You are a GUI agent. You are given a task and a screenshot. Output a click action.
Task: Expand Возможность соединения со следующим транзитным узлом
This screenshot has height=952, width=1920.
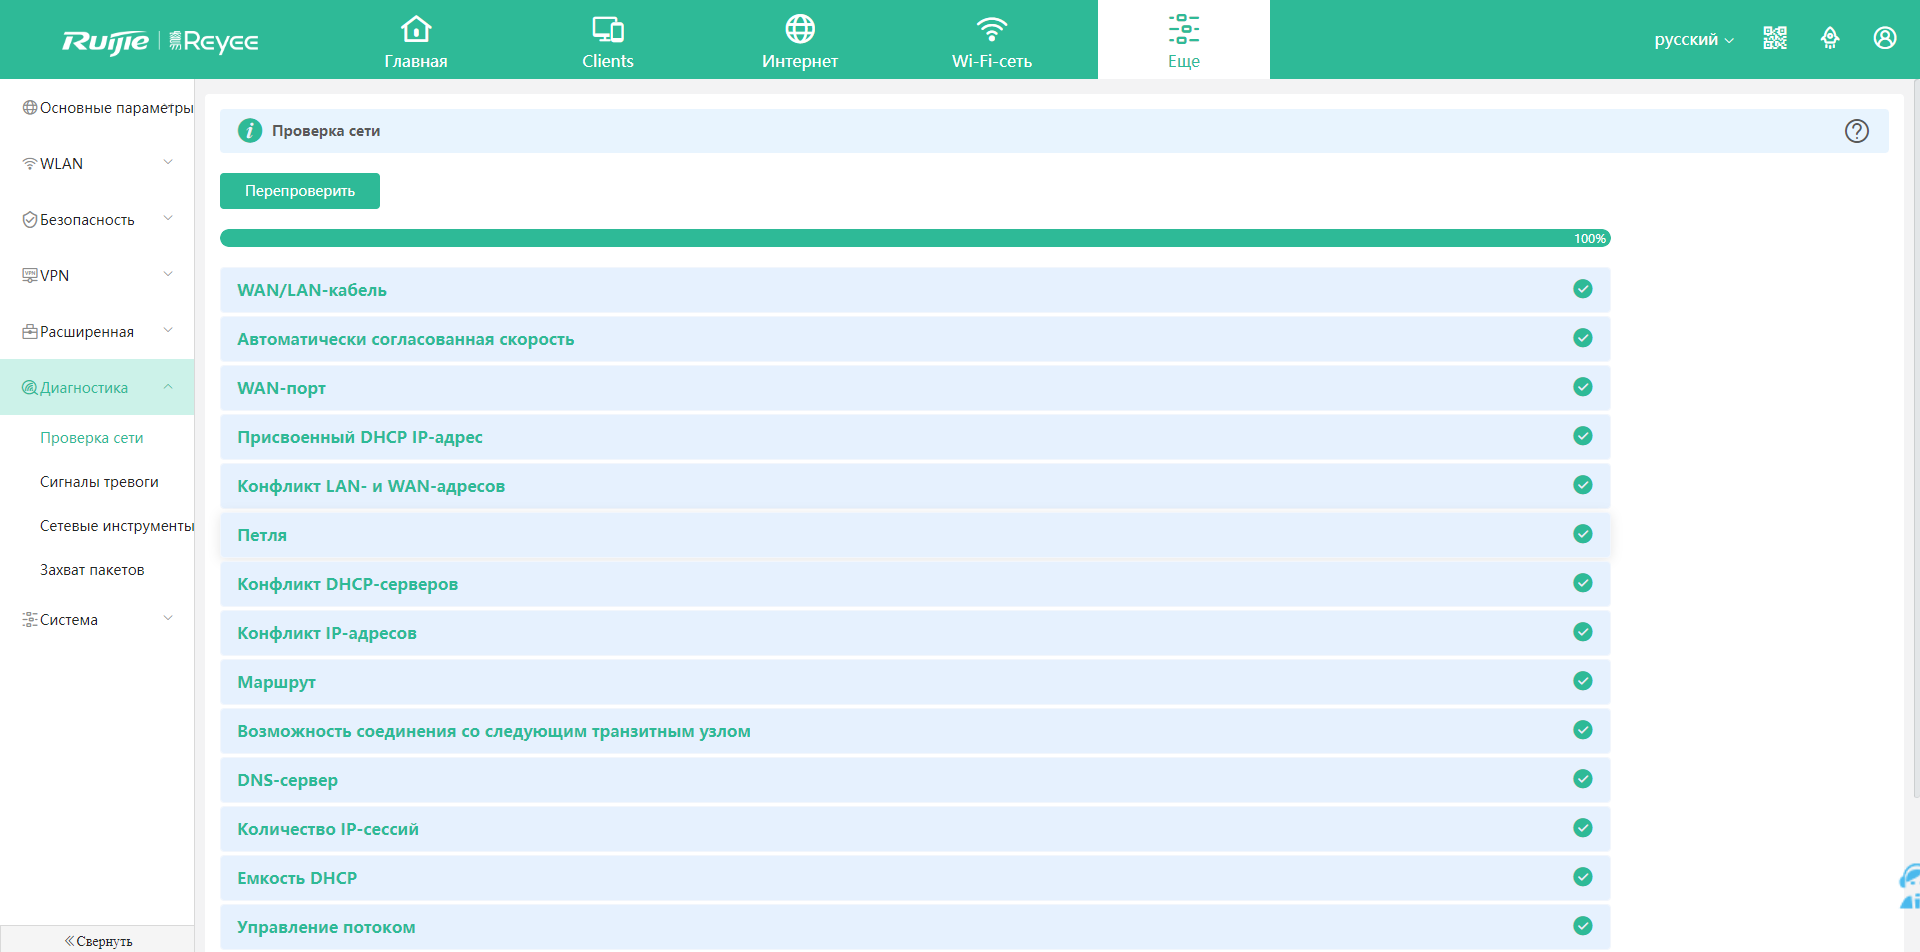coord(915,730)
